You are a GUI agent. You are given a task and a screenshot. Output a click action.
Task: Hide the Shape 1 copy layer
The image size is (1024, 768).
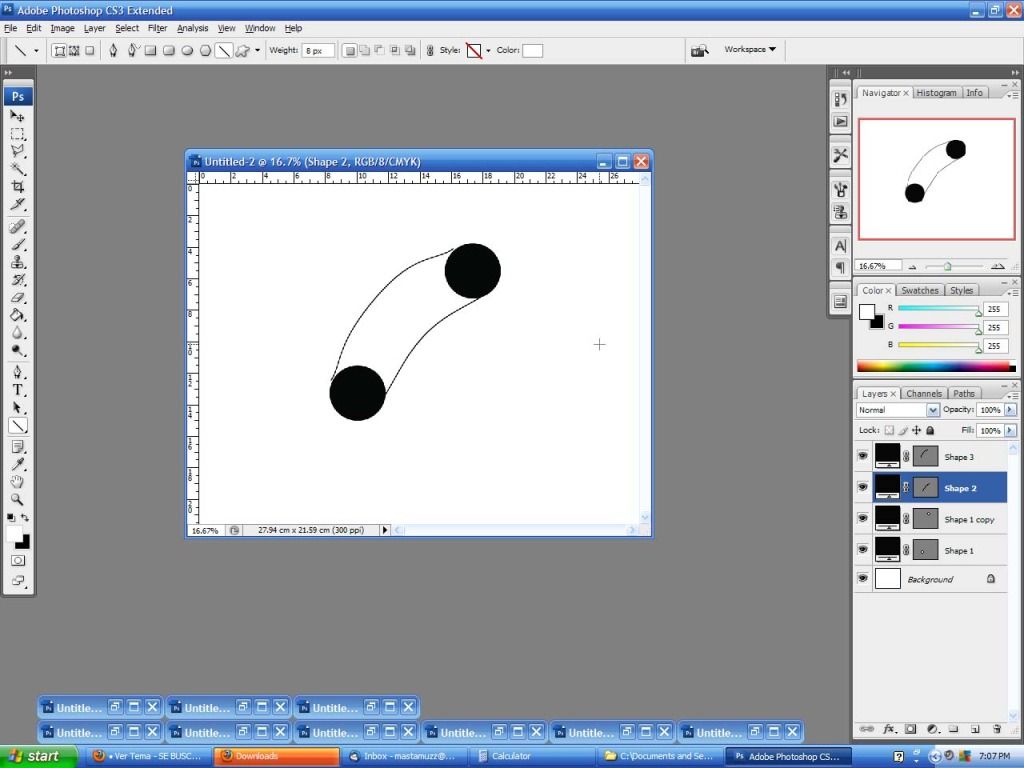point(863,519)
